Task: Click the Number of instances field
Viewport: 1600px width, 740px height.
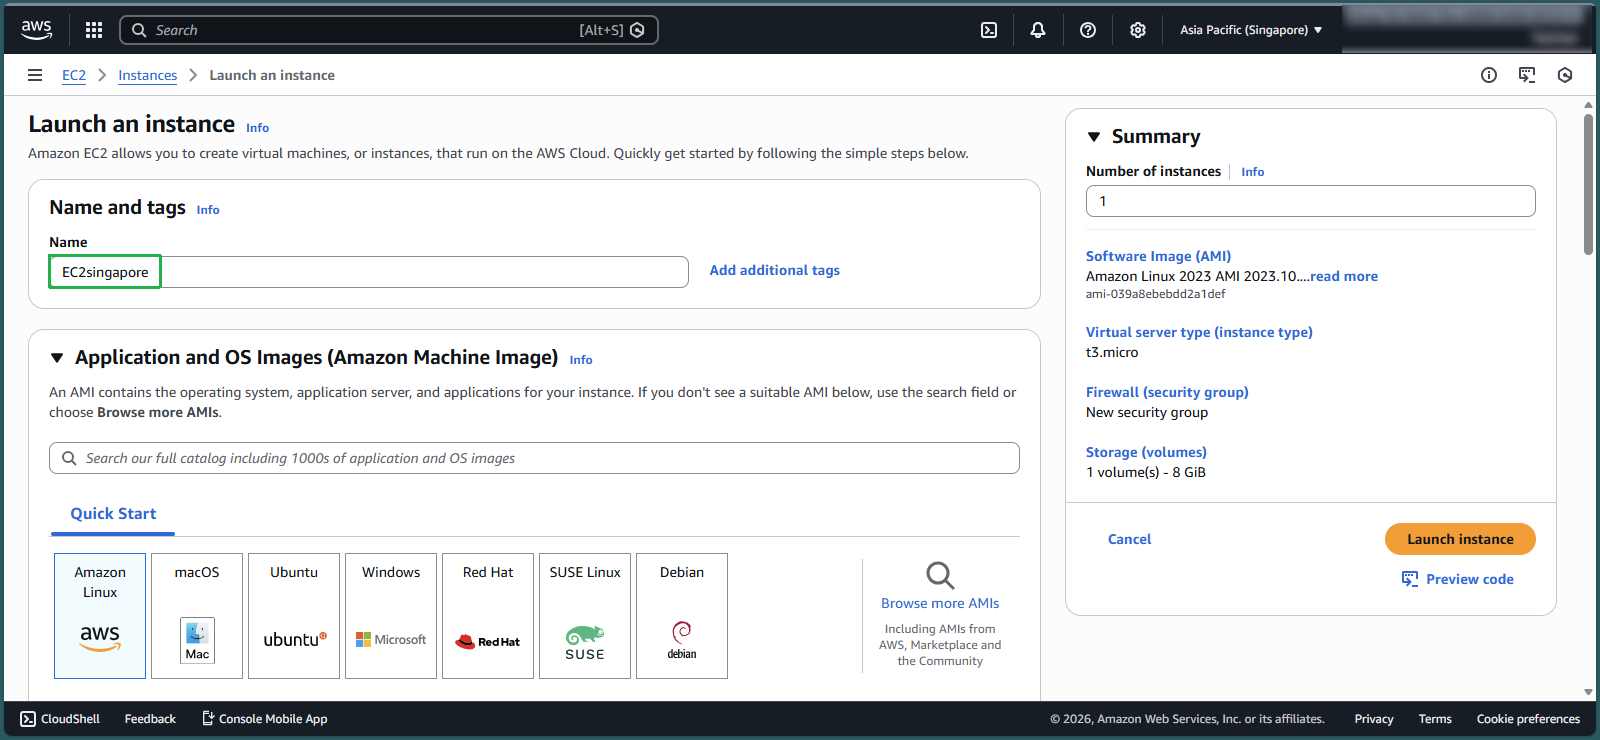Action: point(1311,201)
